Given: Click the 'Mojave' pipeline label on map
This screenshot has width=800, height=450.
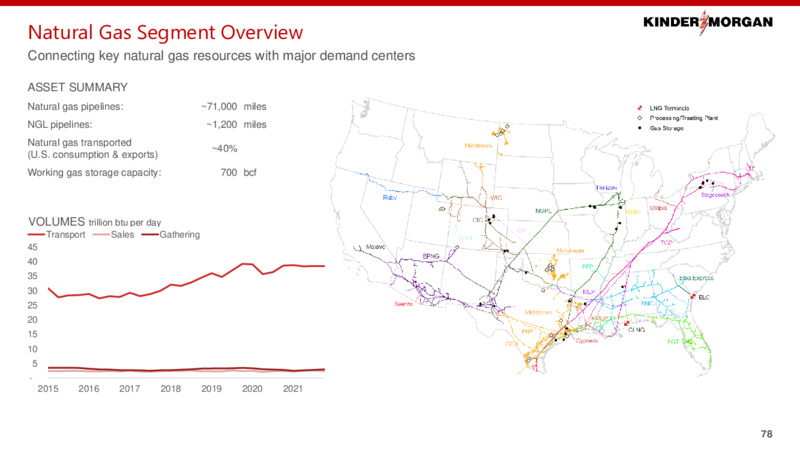Looking at the screenshot, I should (x=376, y=247).
